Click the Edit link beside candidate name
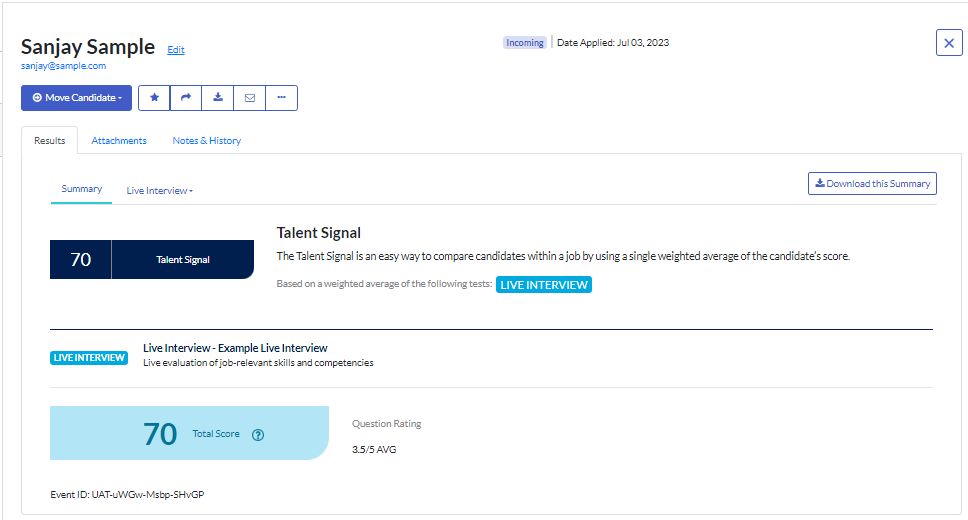The image size is (968, 520). (176, 49)
